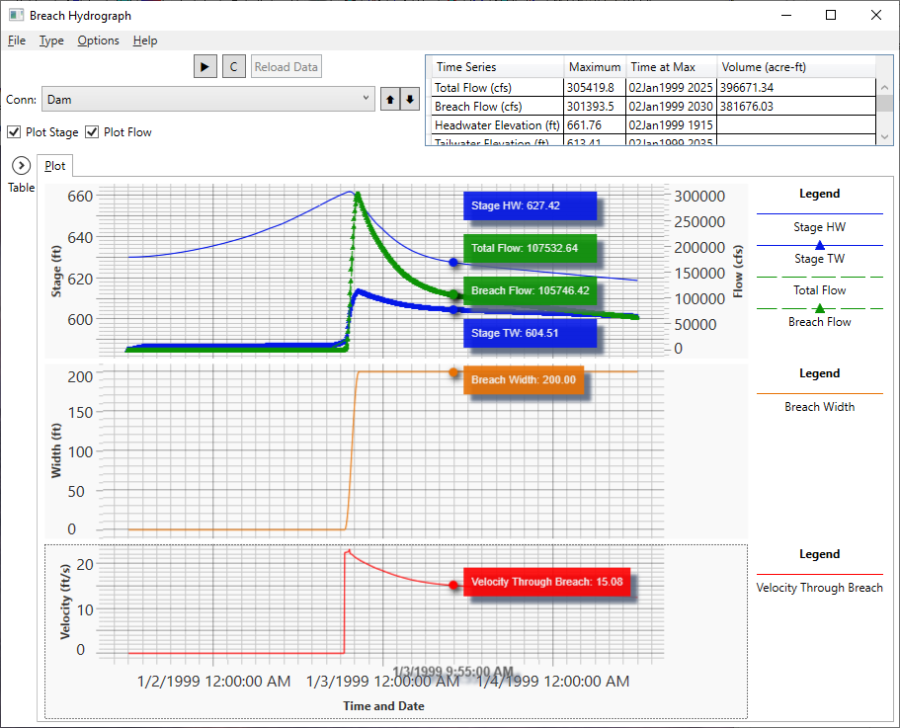Click the C button beside play
The width and height of the screenshot is (900, 728).
[233, 67]
